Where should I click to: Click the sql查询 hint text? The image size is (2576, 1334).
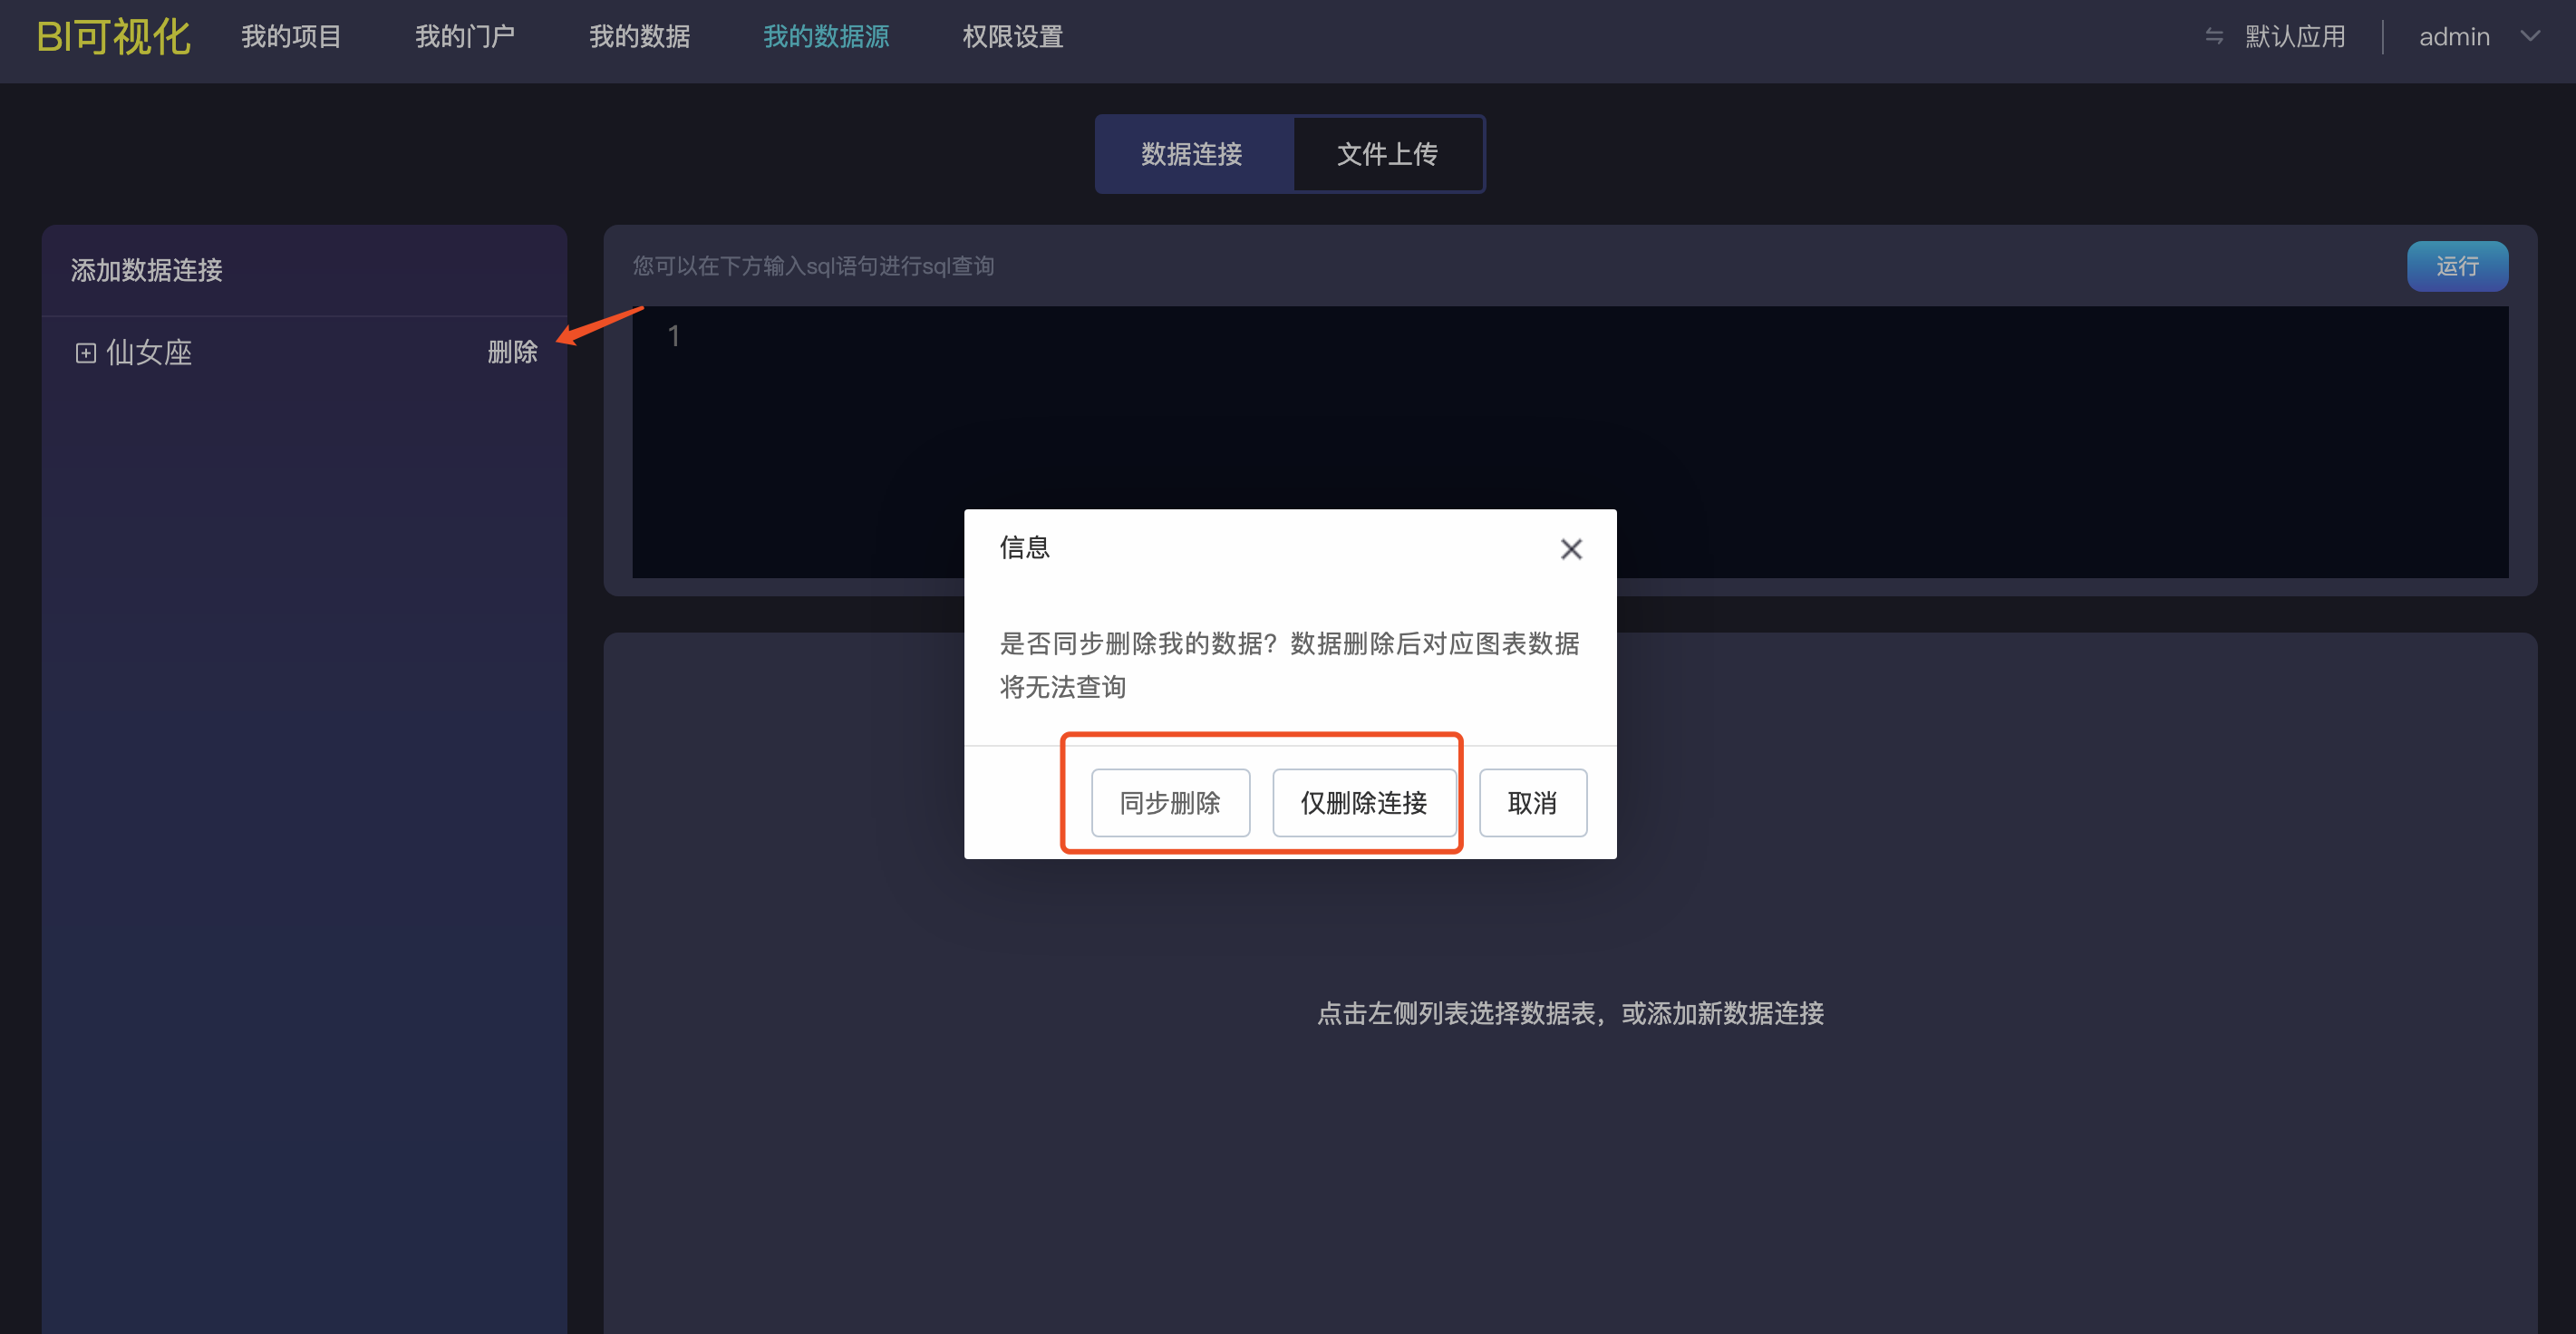pyautogui.click(x=813, y=266)
